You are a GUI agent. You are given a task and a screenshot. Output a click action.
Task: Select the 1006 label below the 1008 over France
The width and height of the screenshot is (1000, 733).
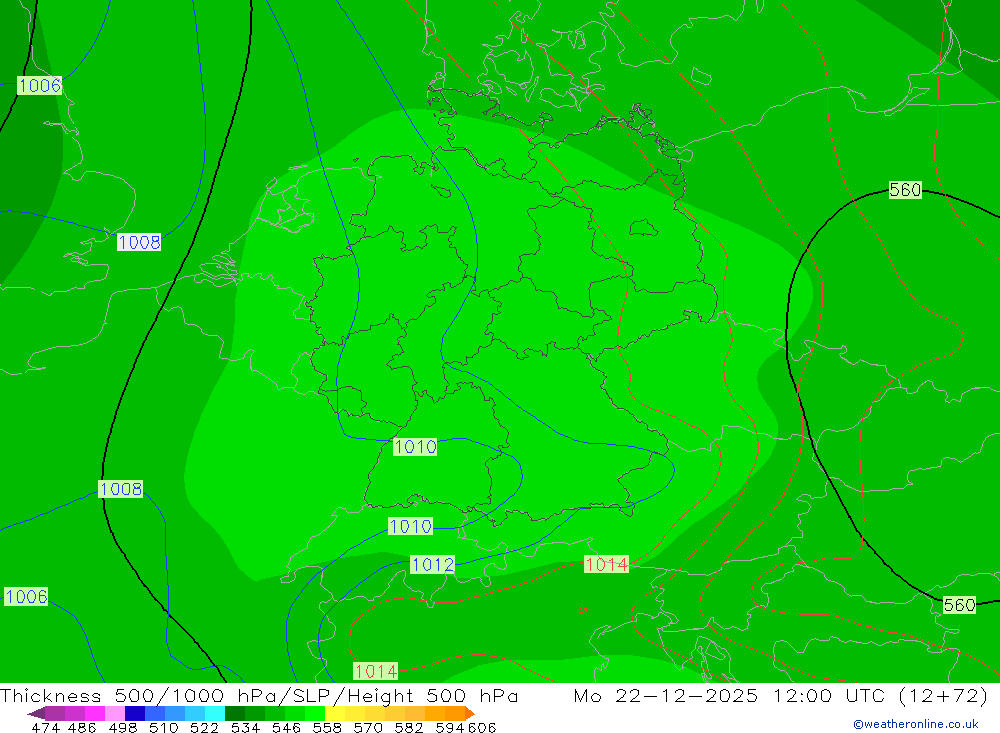tap(26, 596)
